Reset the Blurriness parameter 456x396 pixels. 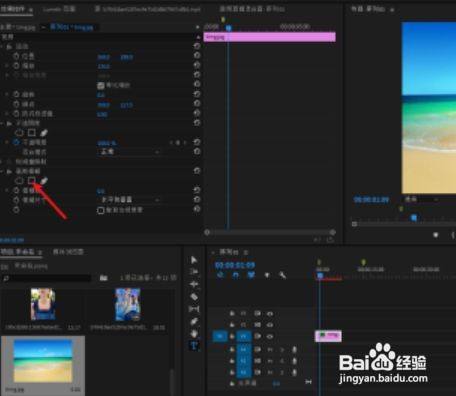point(197,190)
